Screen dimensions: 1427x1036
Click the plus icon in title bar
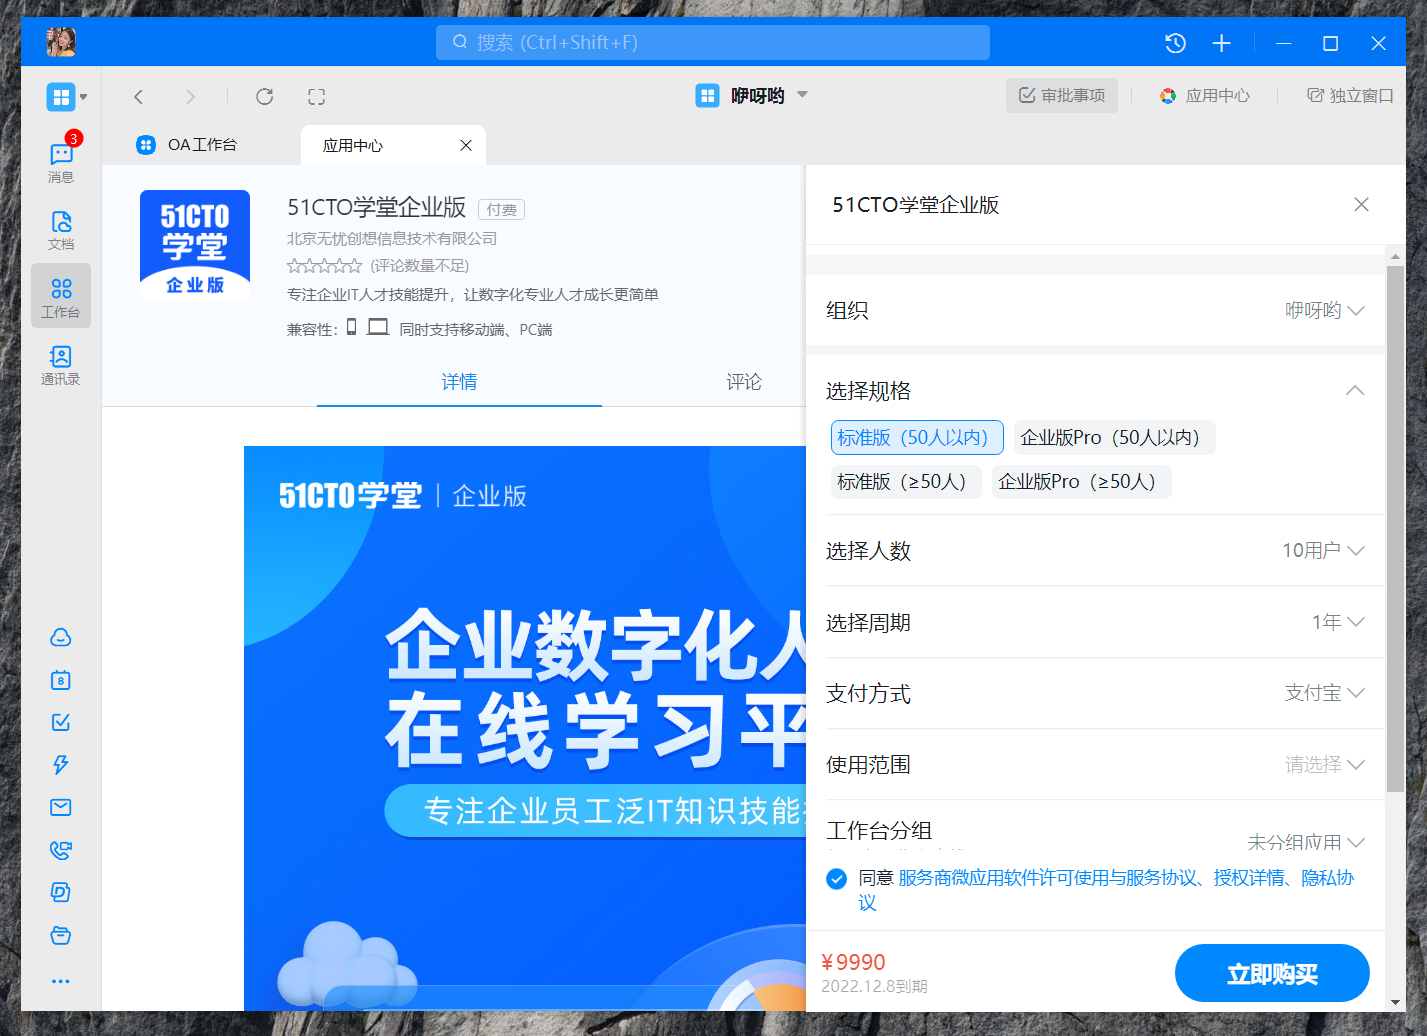(1221, 43)
